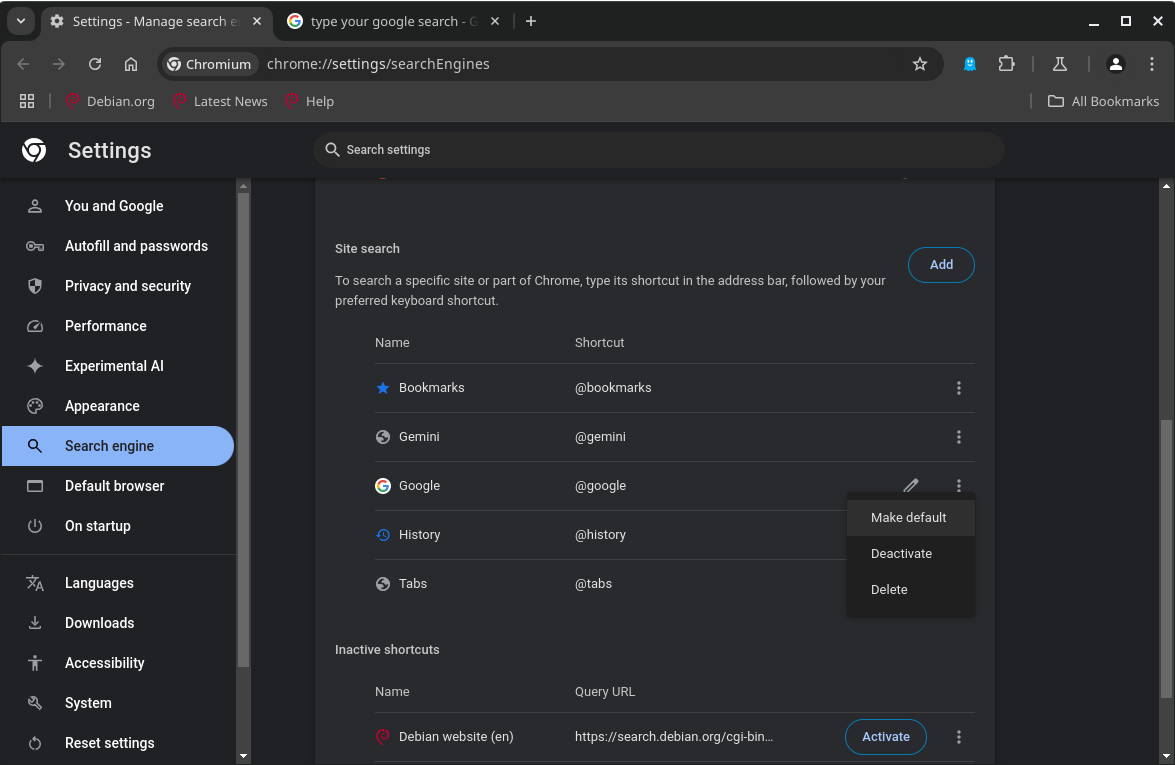Open Autofill and passwords settings

[x=118, y=246]
